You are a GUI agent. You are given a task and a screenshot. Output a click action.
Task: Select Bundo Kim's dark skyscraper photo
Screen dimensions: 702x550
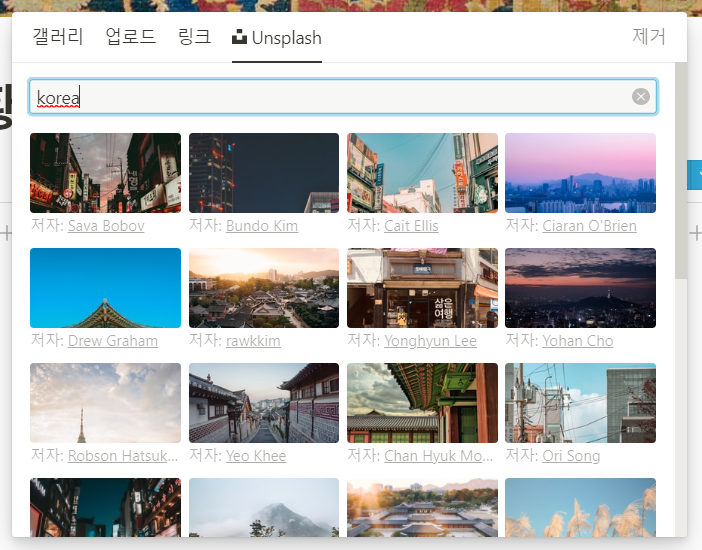click(x=264, y=173)
